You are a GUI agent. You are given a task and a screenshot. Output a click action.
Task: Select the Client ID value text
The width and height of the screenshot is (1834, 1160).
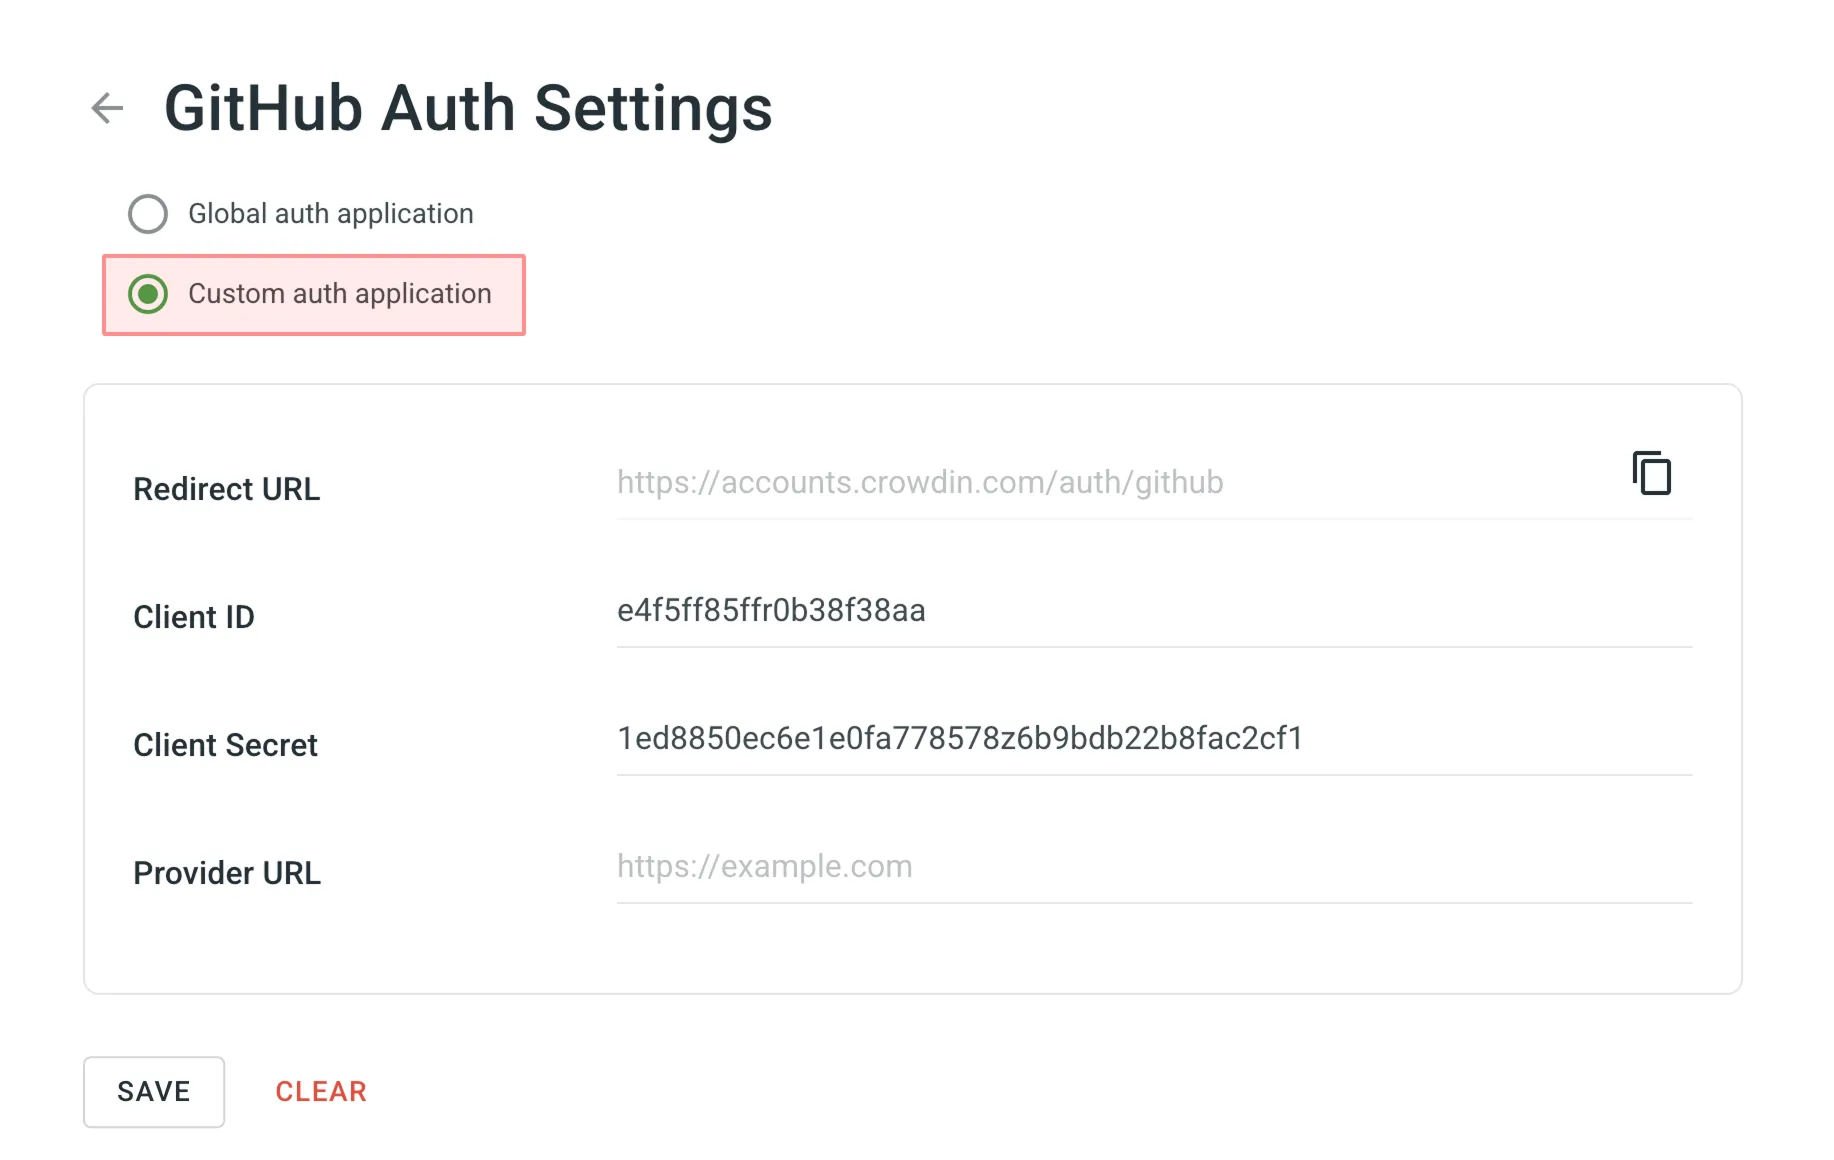(x=770, y=610)
